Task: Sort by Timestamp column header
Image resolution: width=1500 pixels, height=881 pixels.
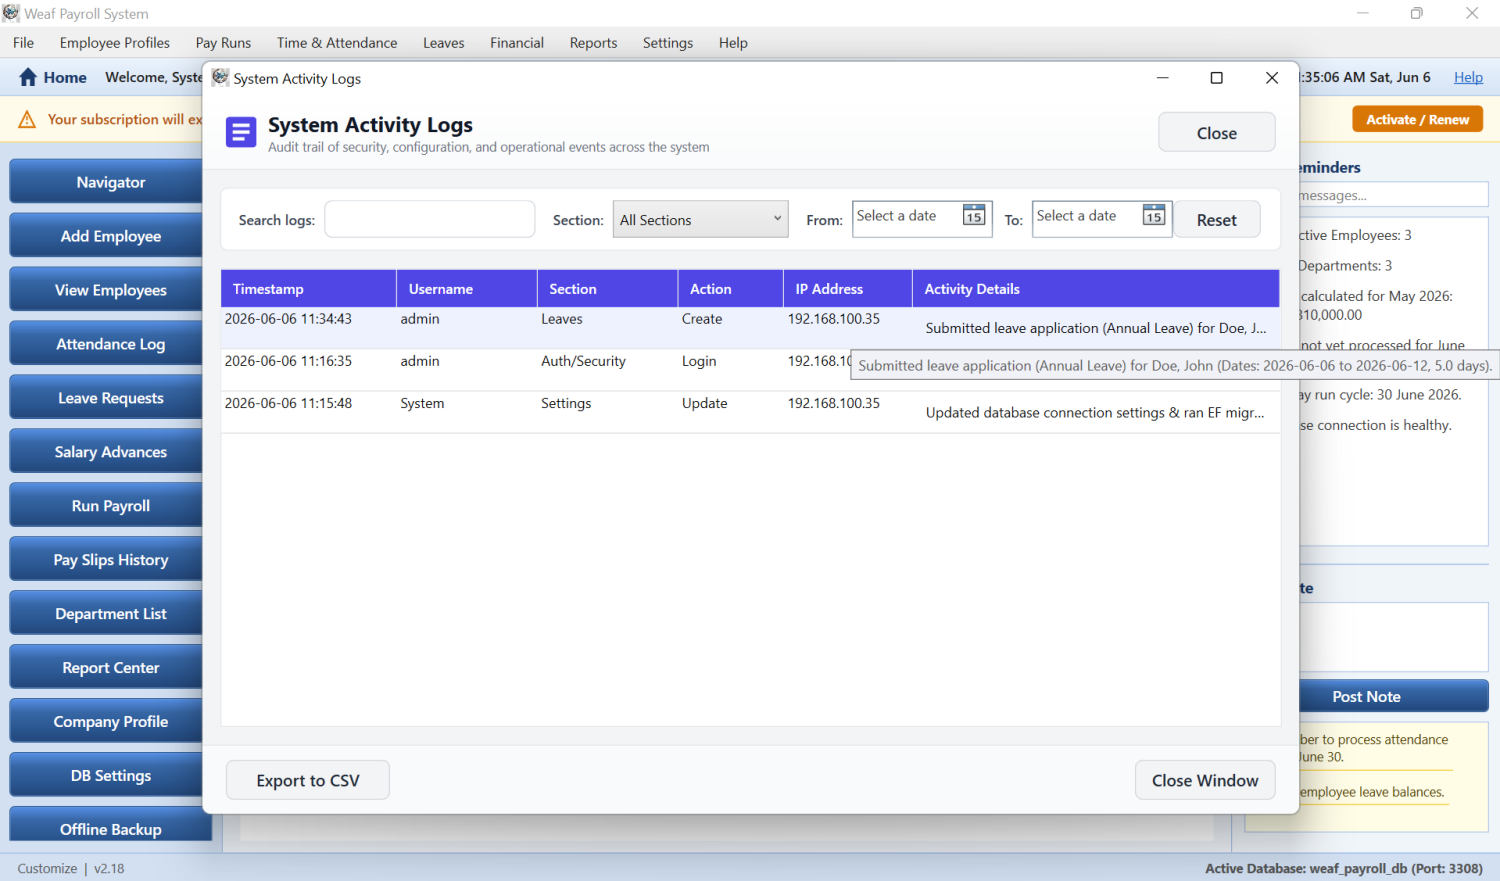Action: click(x=308, y=288)
